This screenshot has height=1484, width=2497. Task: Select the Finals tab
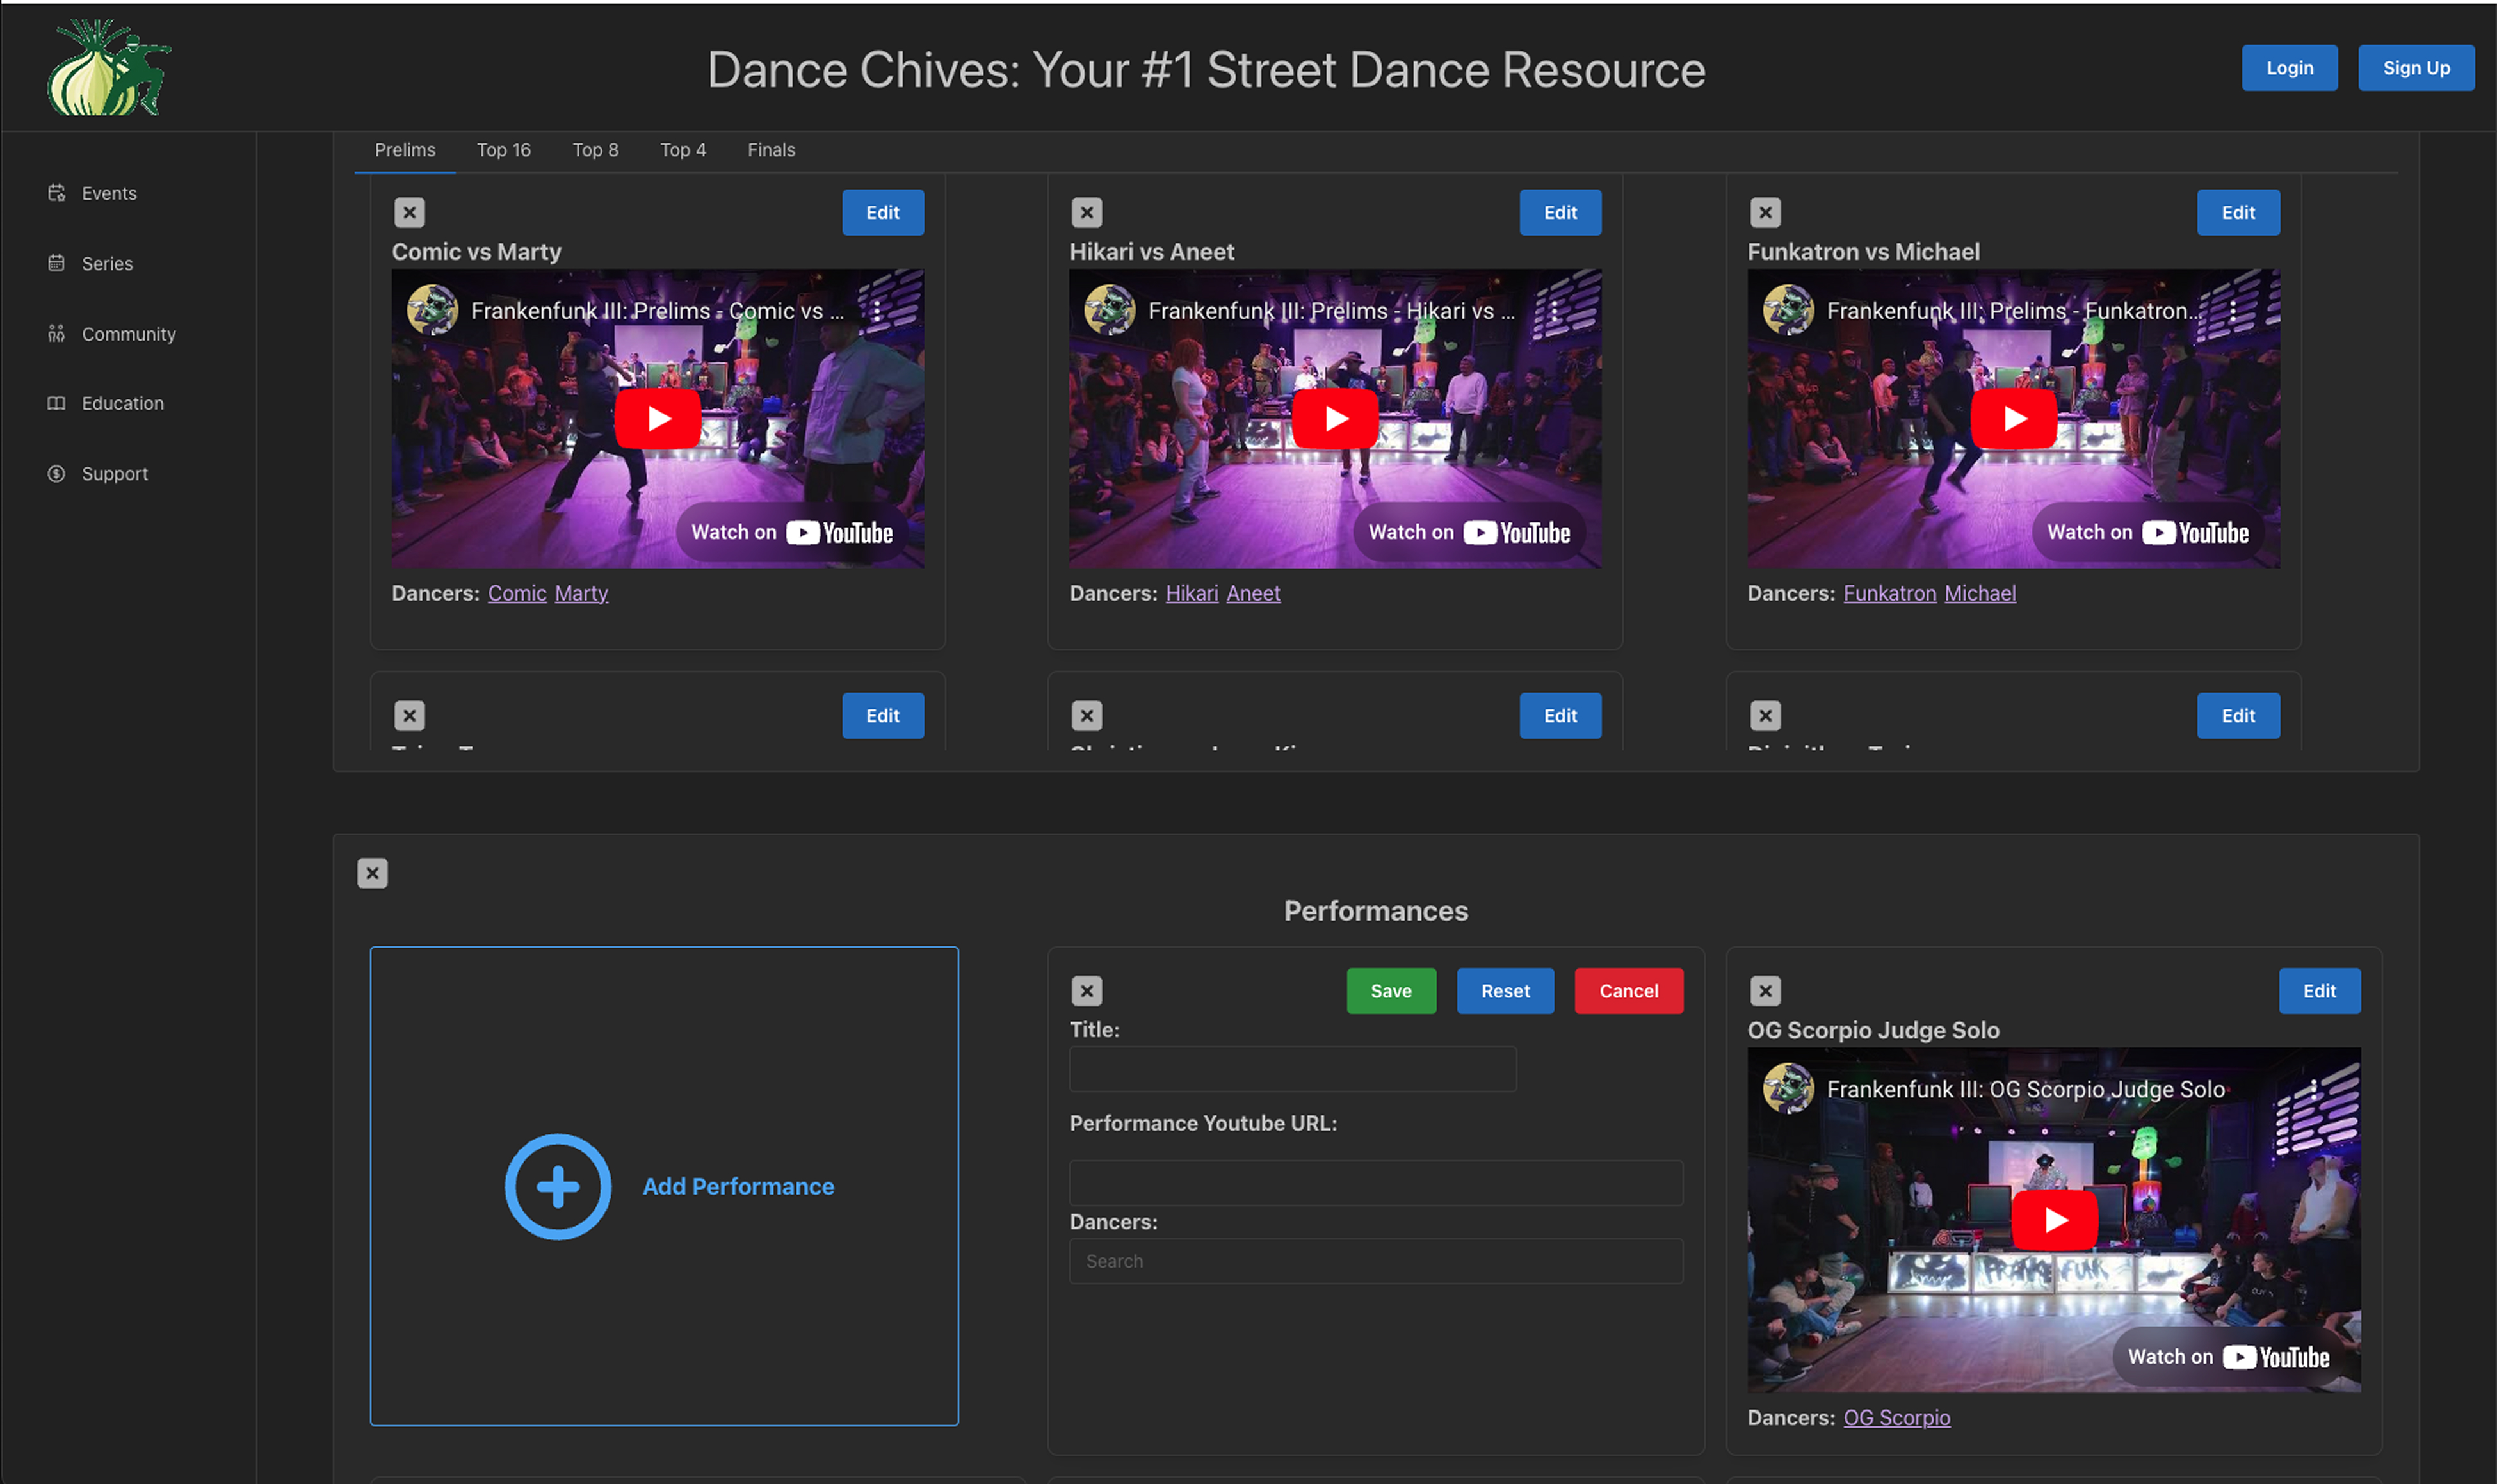[771, 150]
